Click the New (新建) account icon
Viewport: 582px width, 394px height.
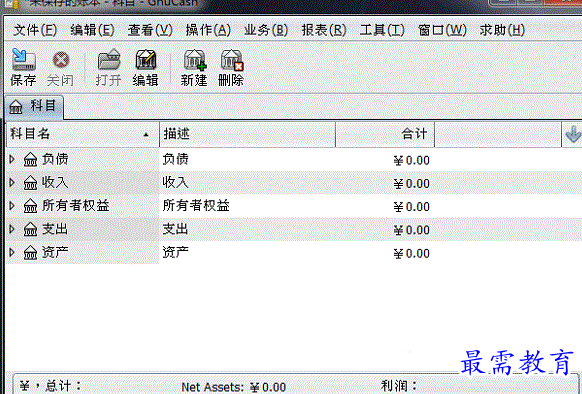pos(194,60)
